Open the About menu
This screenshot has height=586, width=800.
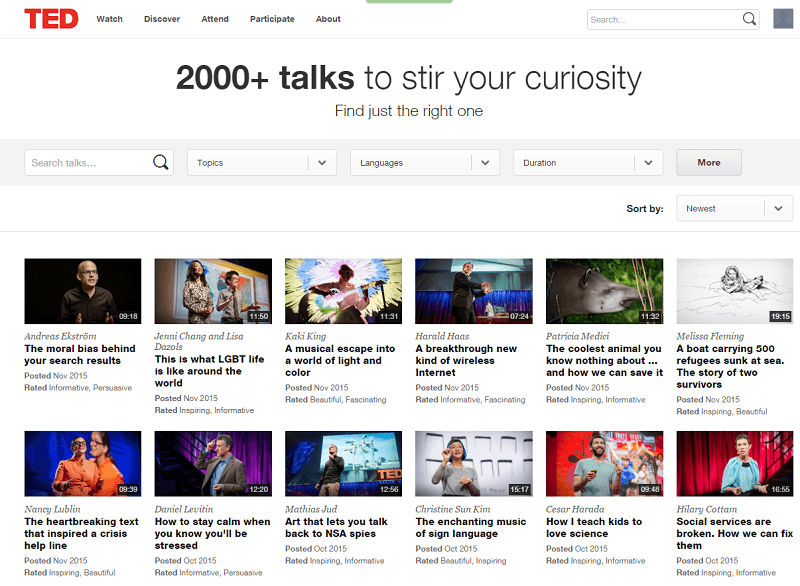328,19
